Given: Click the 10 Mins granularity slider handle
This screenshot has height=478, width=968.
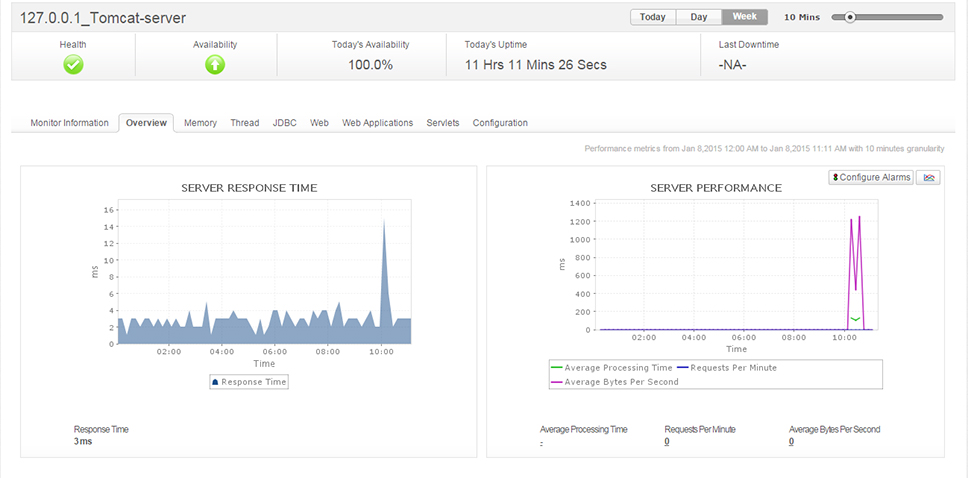Looking at the screenshot, I should pos(850,17).
